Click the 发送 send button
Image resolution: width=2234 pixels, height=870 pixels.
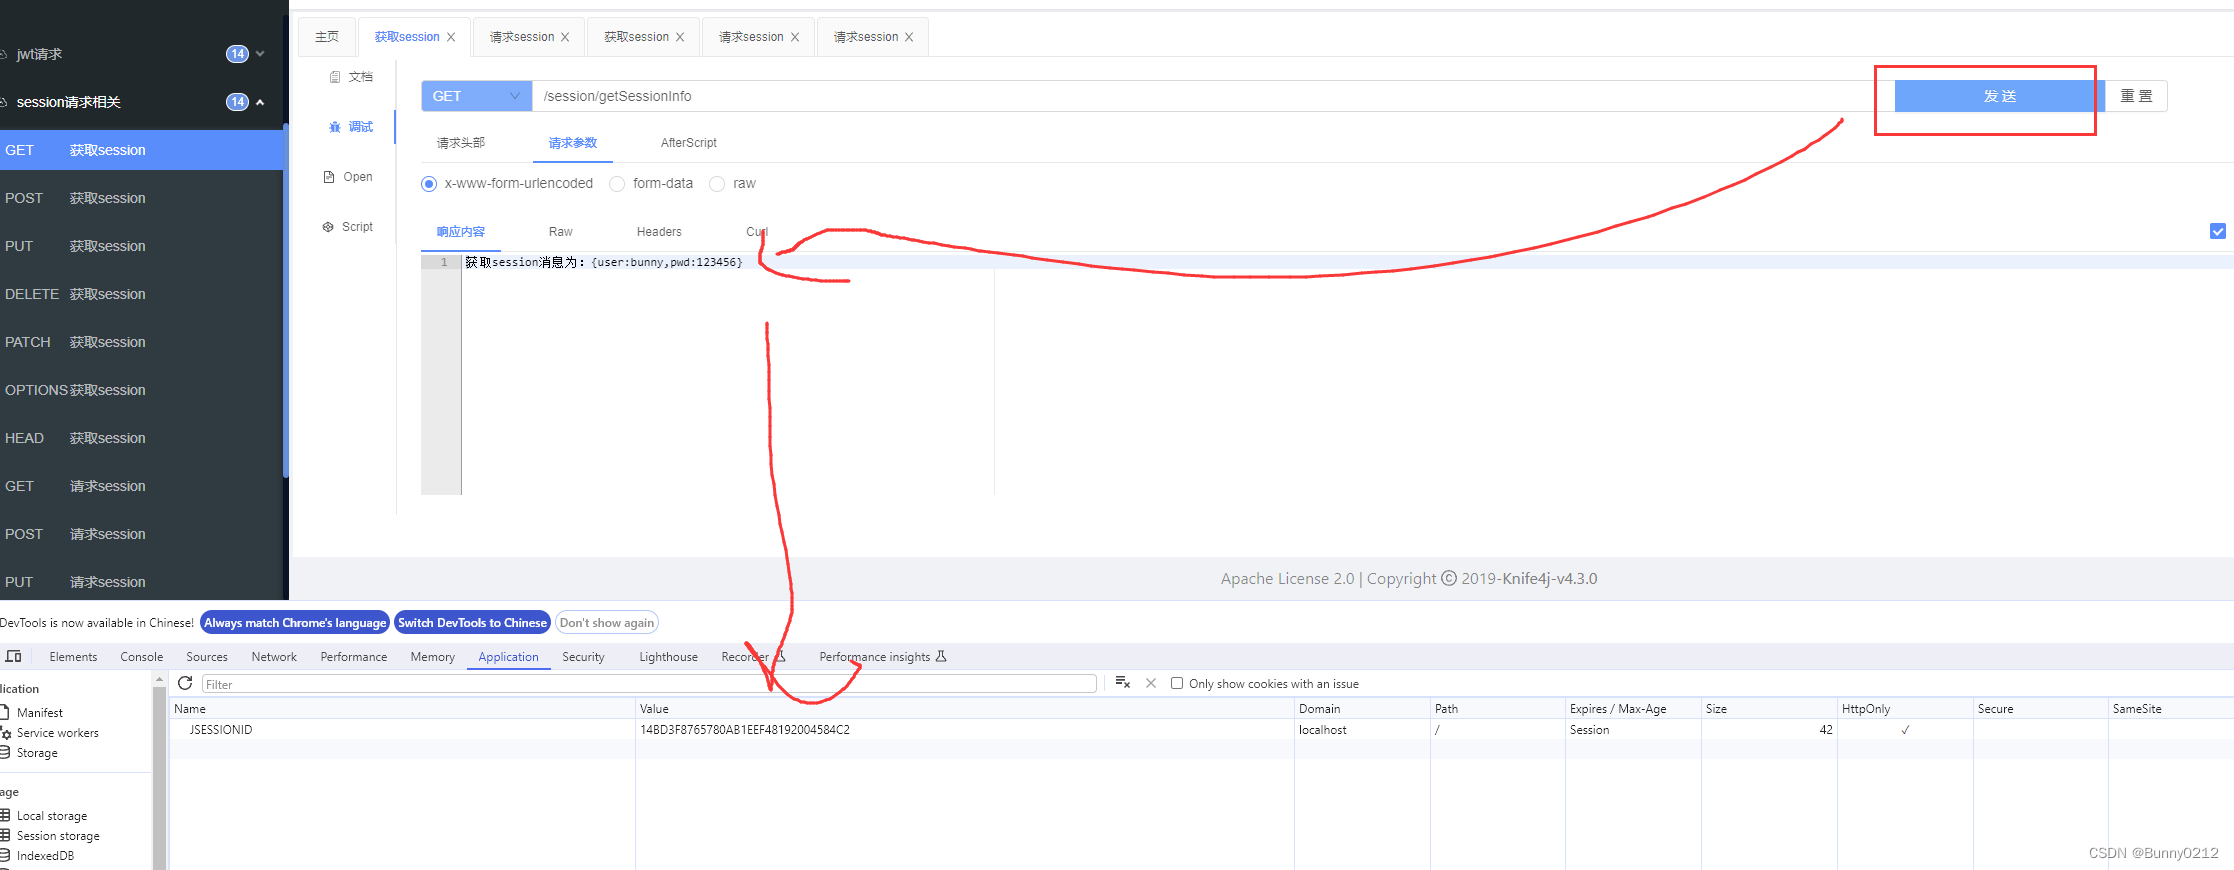click(x=1999, y=96)
